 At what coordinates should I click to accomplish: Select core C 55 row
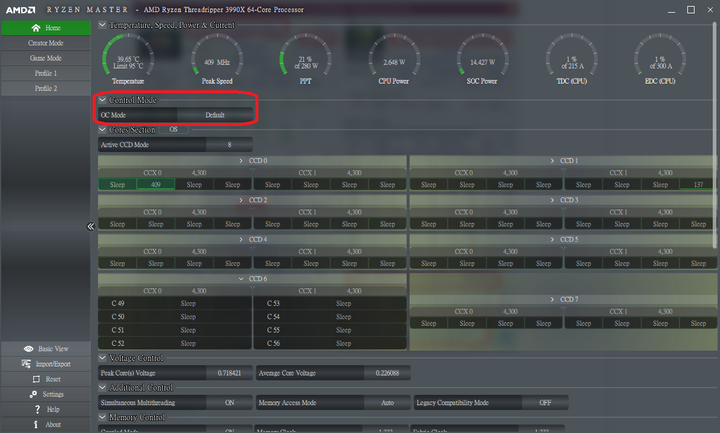(330, 330)
